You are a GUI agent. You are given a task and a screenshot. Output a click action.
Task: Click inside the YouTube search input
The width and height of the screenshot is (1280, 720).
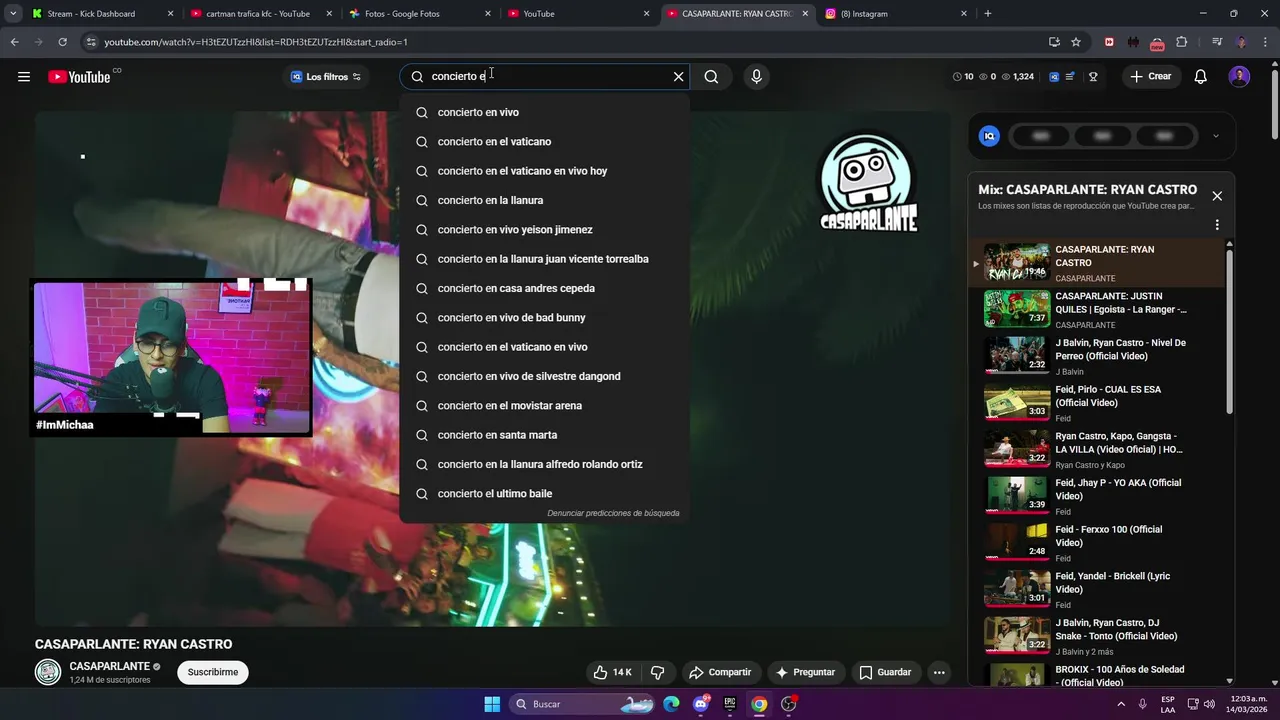[545, 76]
